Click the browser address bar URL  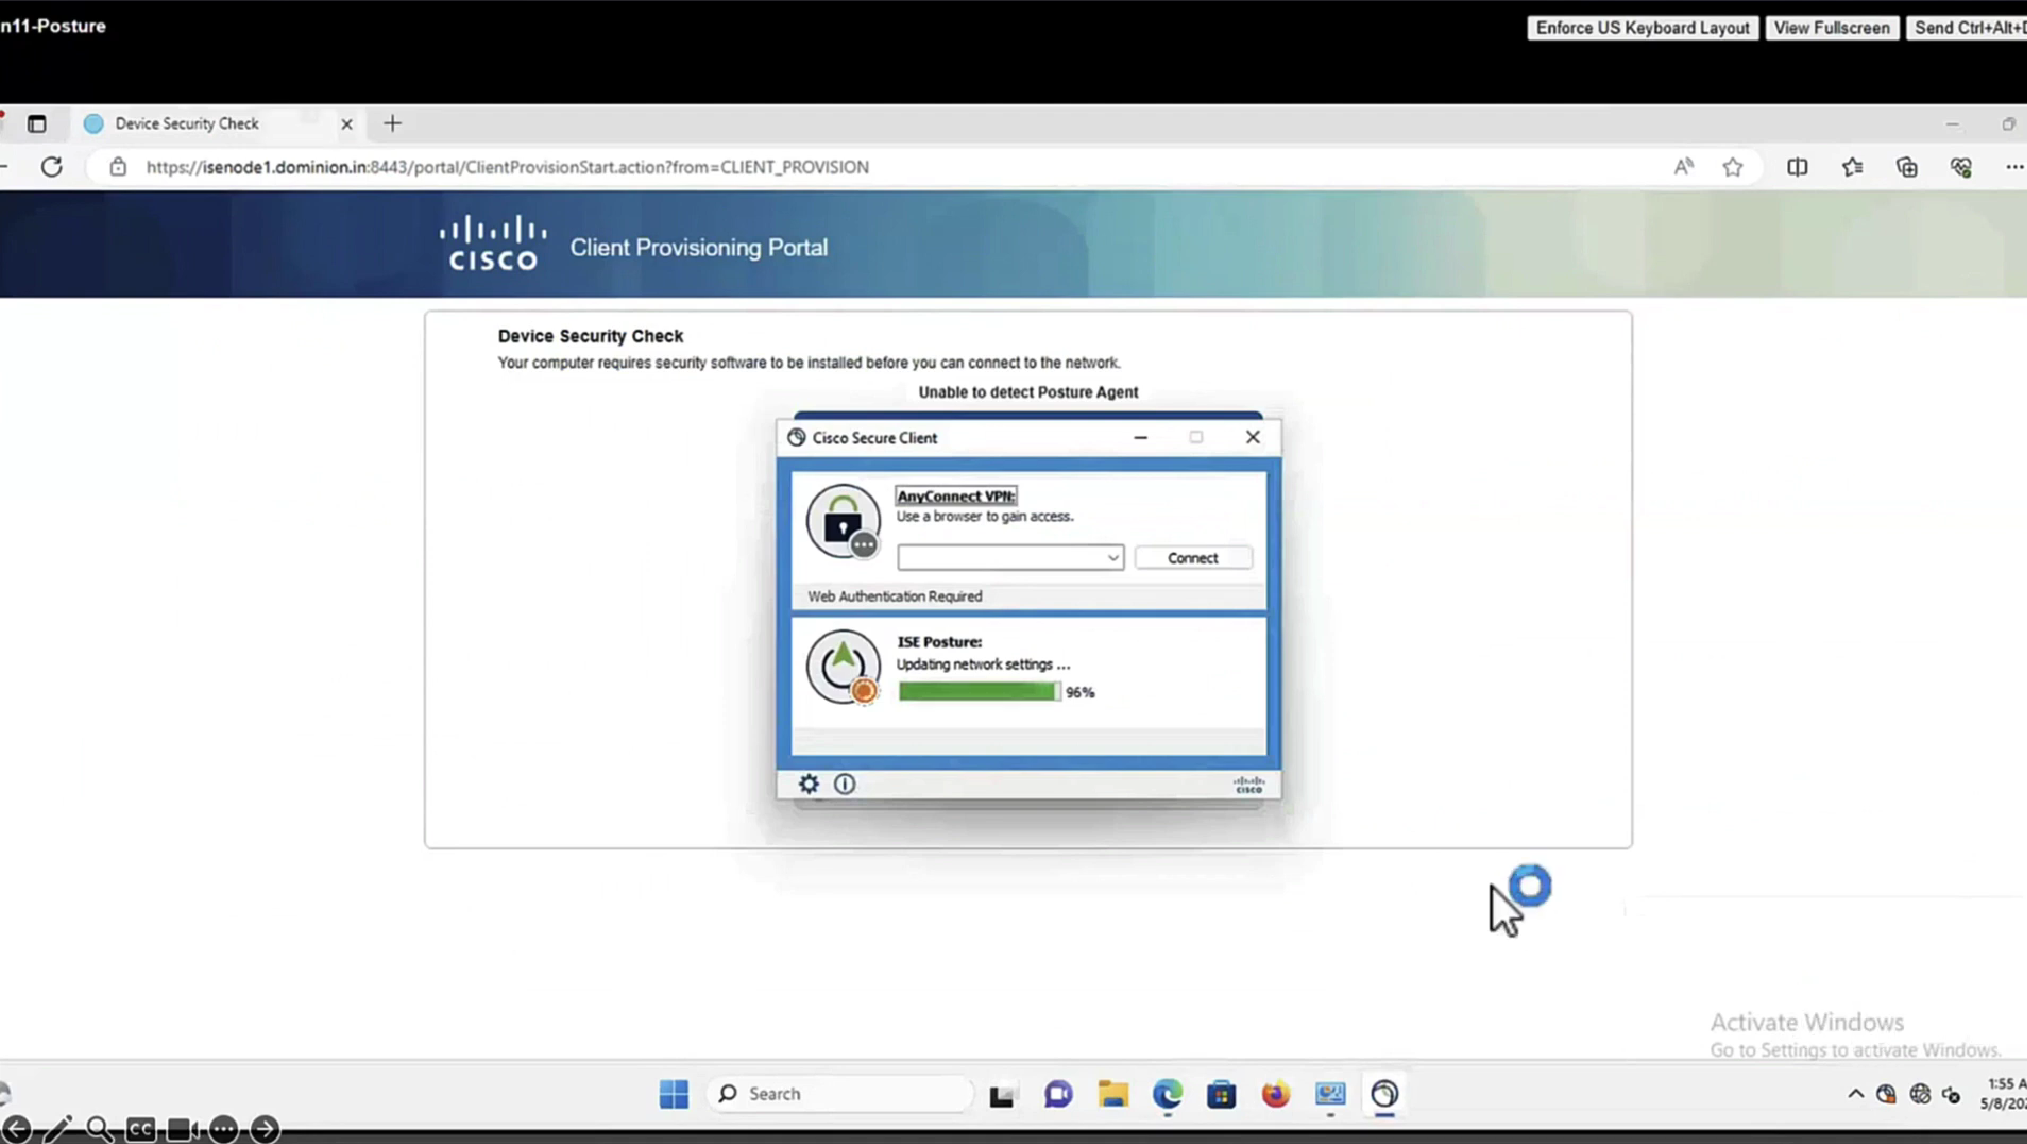pos(507,167)
